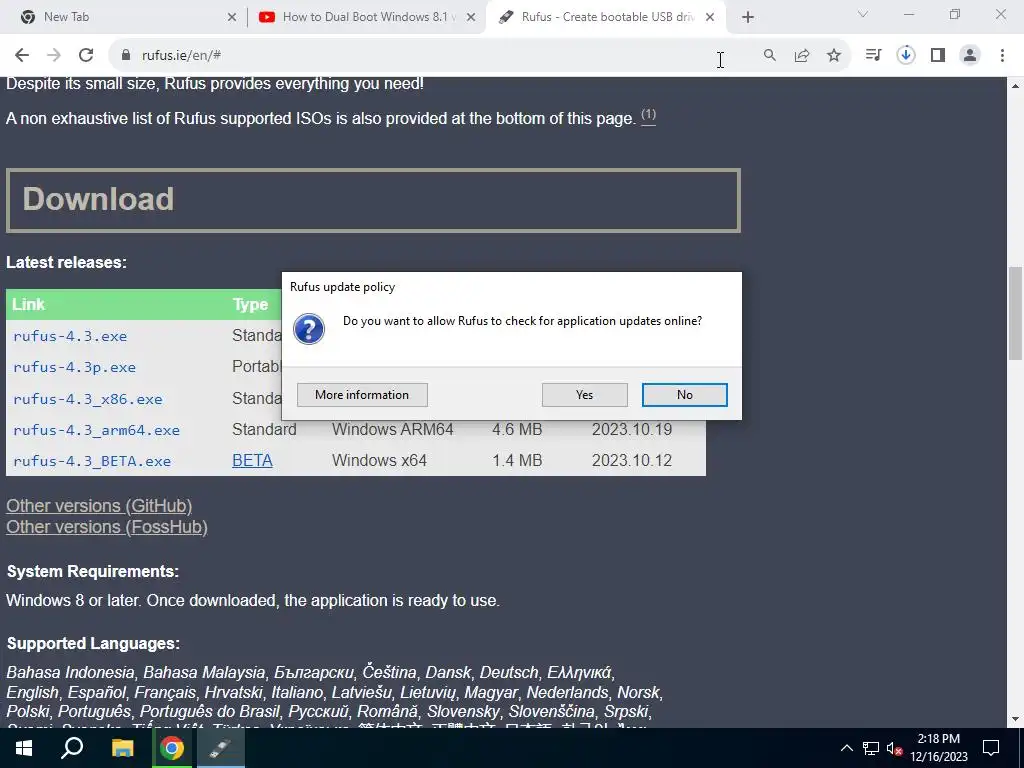Click the network tray icon
The width and height of the screenshot is (1024, 768).
pos(871,748)
